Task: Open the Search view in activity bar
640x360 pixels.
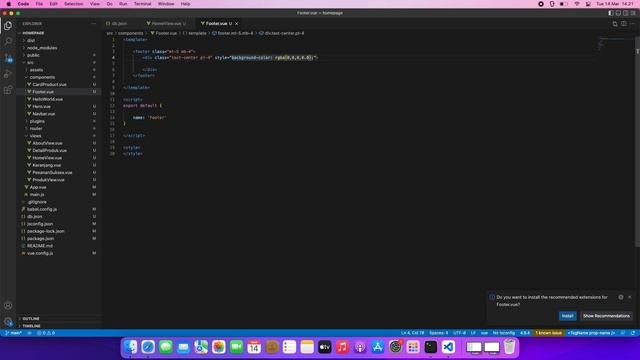Action: click(x=8, y=42)
